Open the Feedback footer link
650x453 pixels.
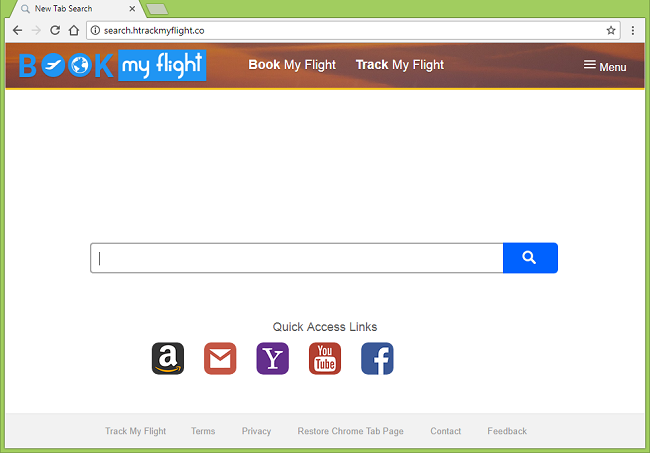click(507, 431)
